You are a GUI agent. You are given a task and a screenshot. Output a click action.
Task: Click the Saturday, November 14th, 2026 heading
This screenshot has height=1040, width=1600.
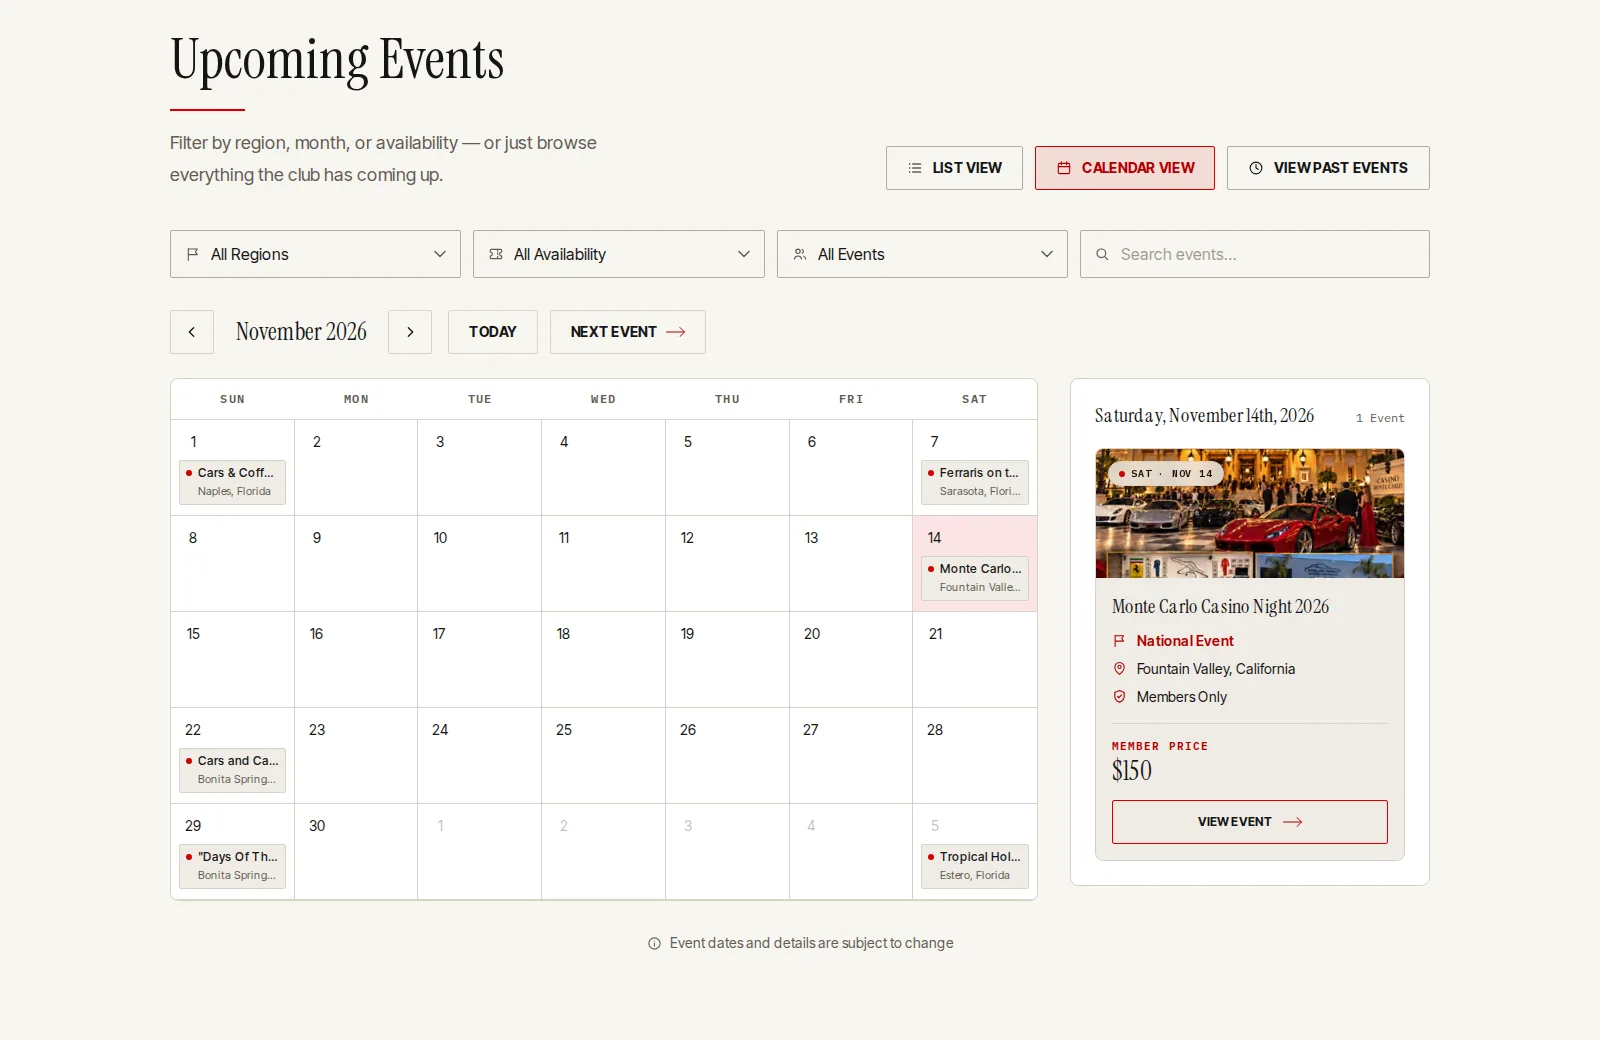click(1204, 416)
